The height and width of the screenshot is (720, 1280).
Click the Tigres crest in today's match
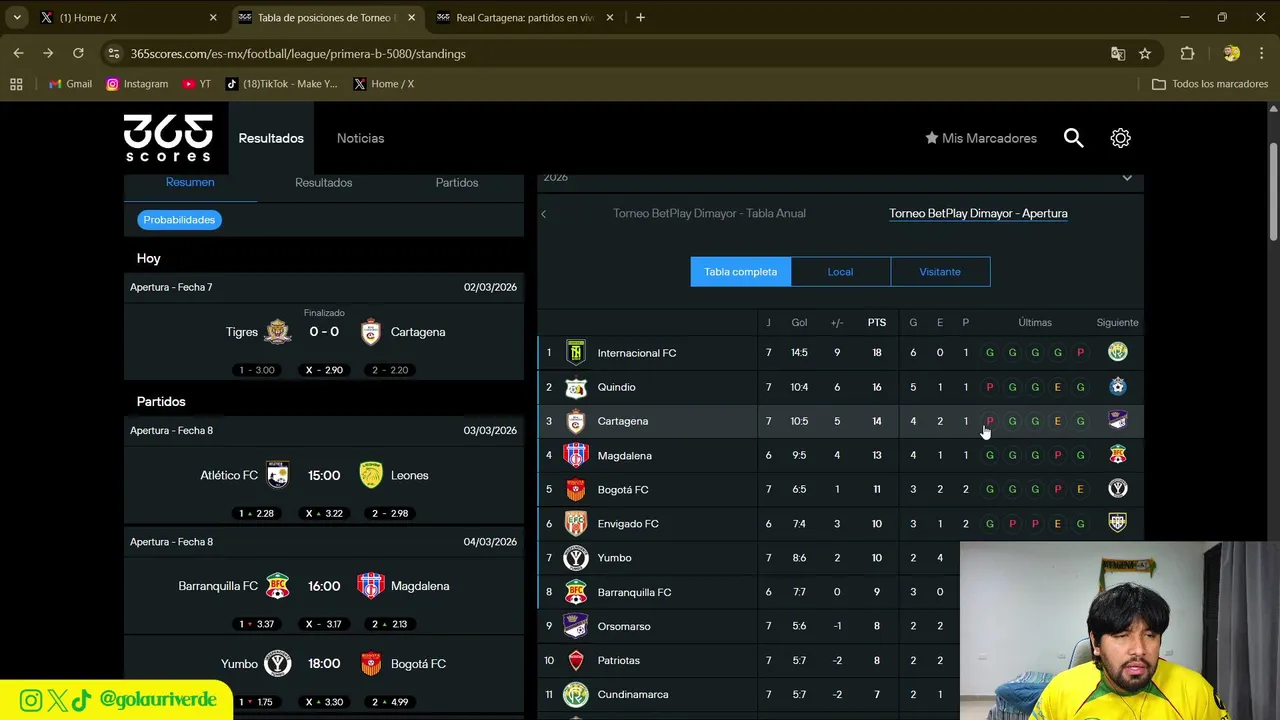(x=278, y=331)
